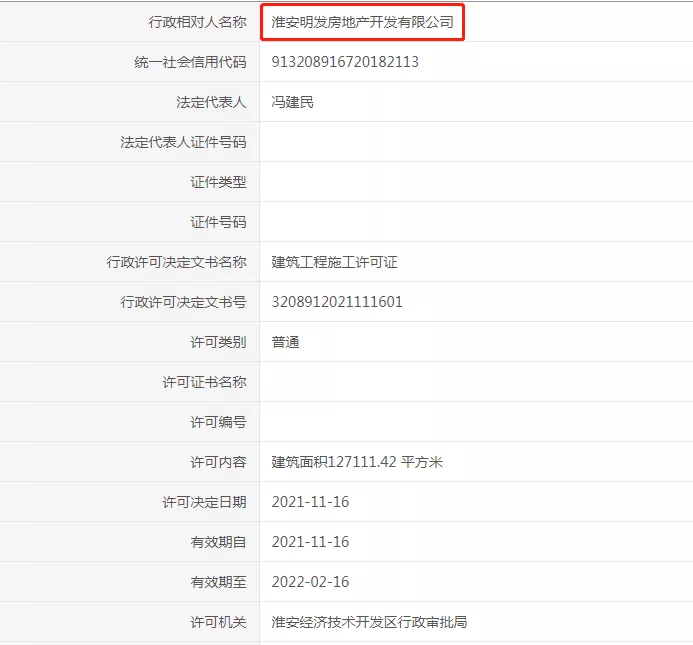Select document number 320891202111601

337,302
